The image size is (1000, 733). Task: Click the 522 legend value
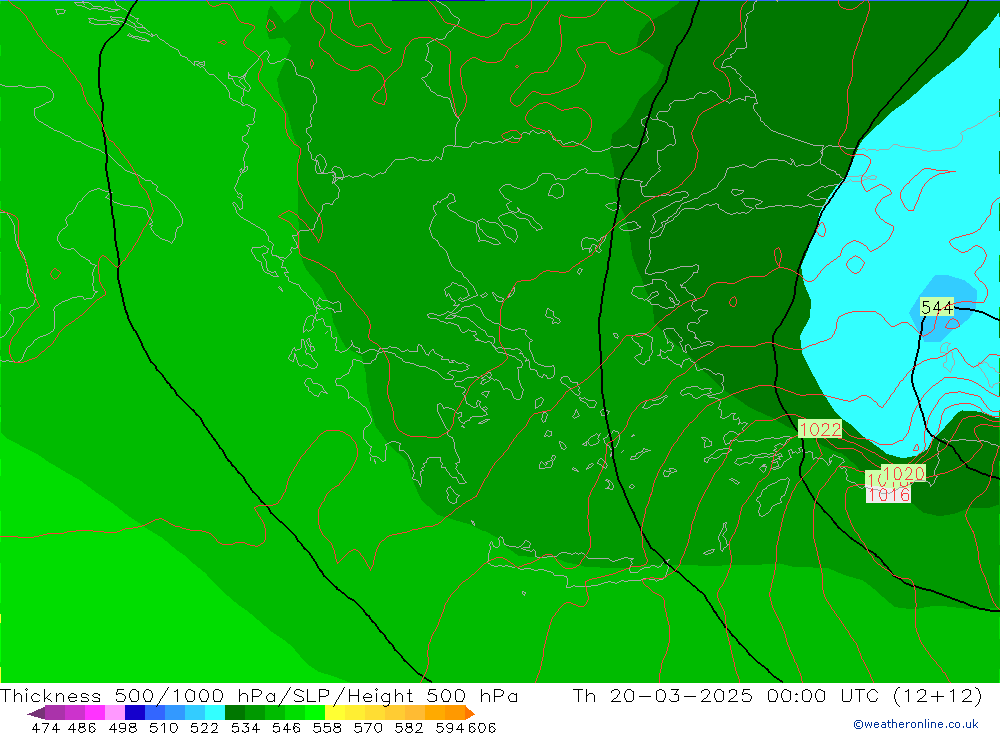tap(204, 728)
